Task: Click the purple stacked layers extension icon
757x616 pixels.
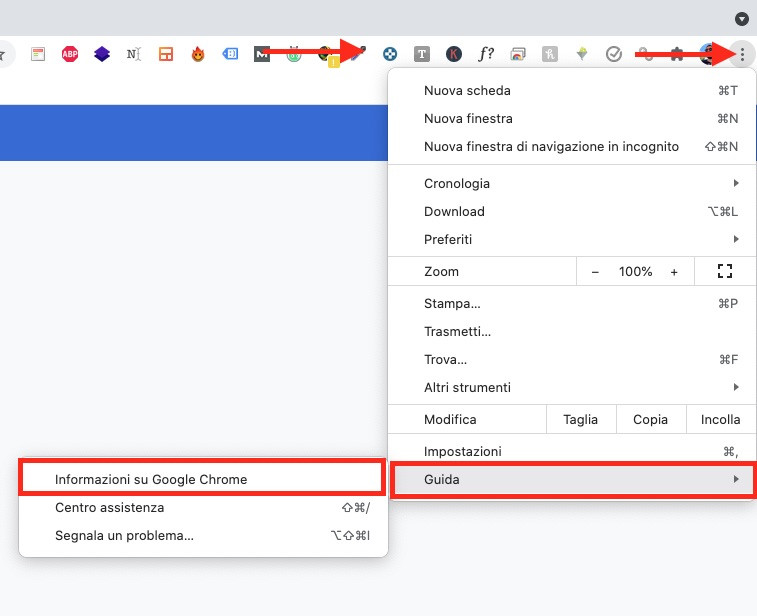Action: 102,54
